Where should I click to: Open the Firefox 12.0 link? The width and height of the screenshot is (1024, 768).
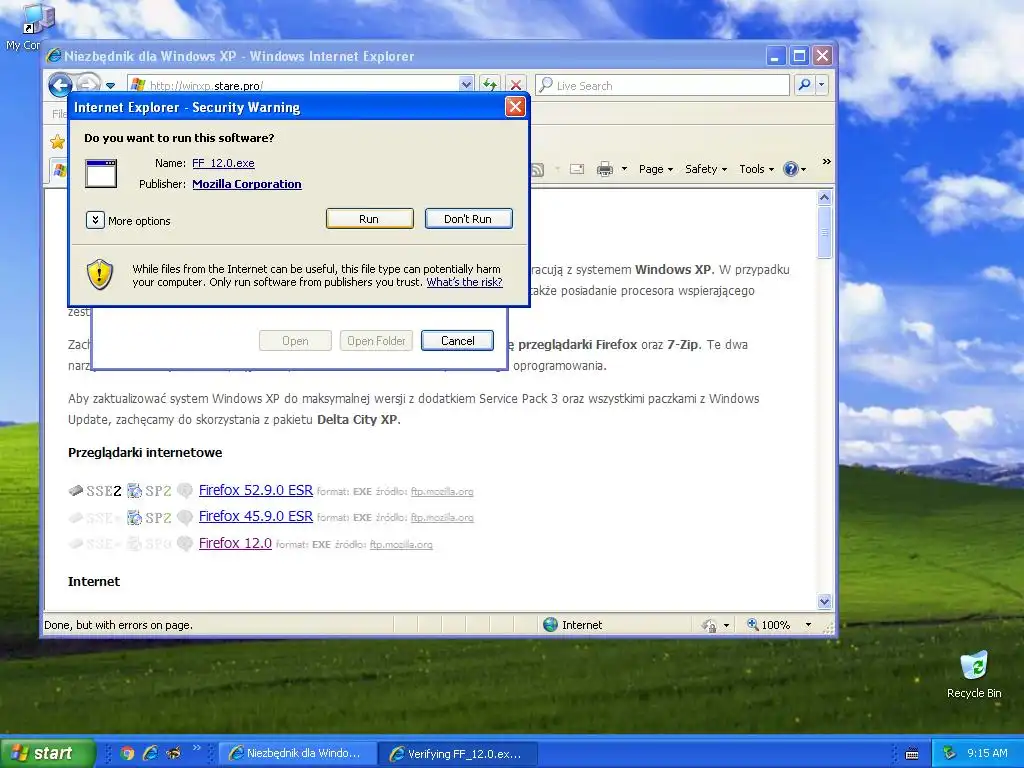coord(235,543)
